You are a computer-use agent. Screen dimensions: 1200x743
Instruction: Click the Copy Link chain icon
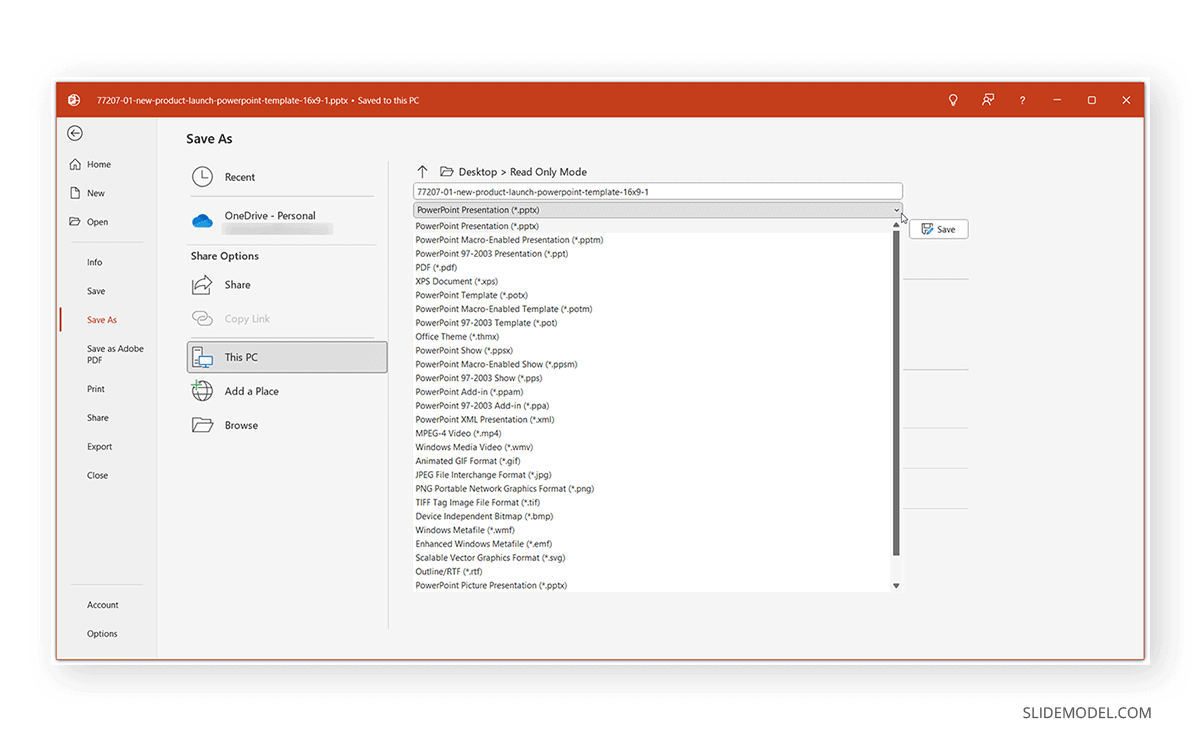pos(202,319)
